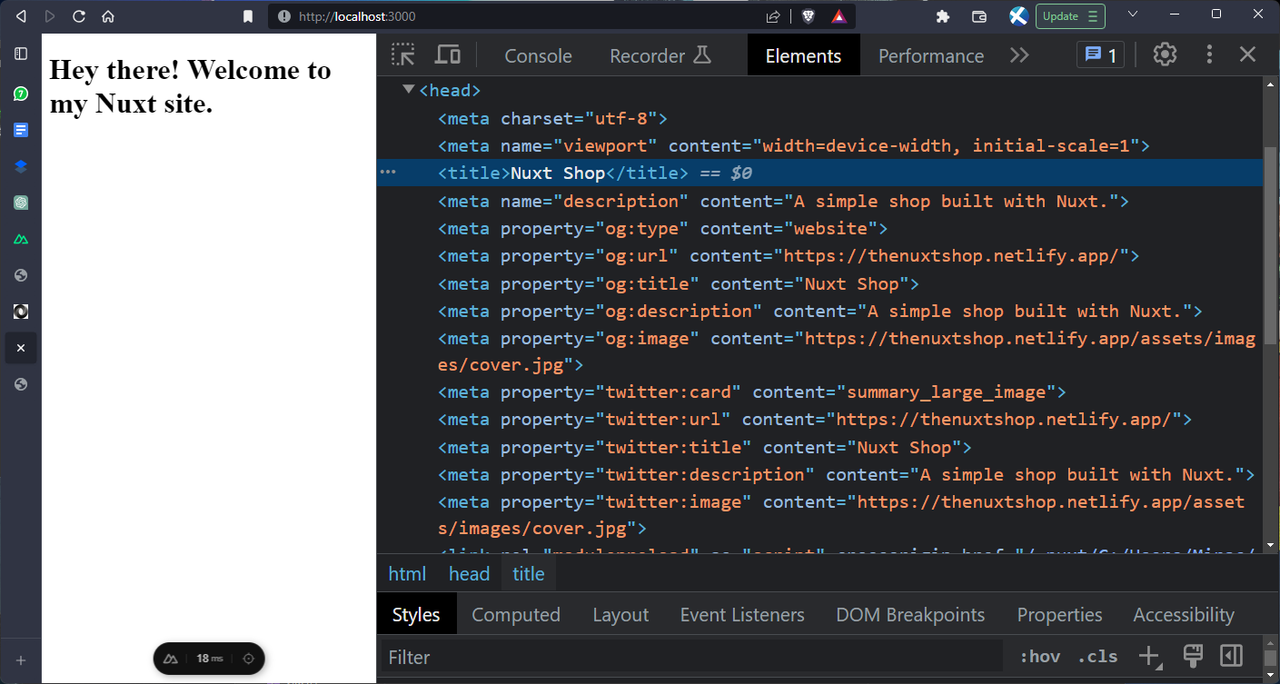
Task: Switch to the Console tab
Action: (538, 55)
